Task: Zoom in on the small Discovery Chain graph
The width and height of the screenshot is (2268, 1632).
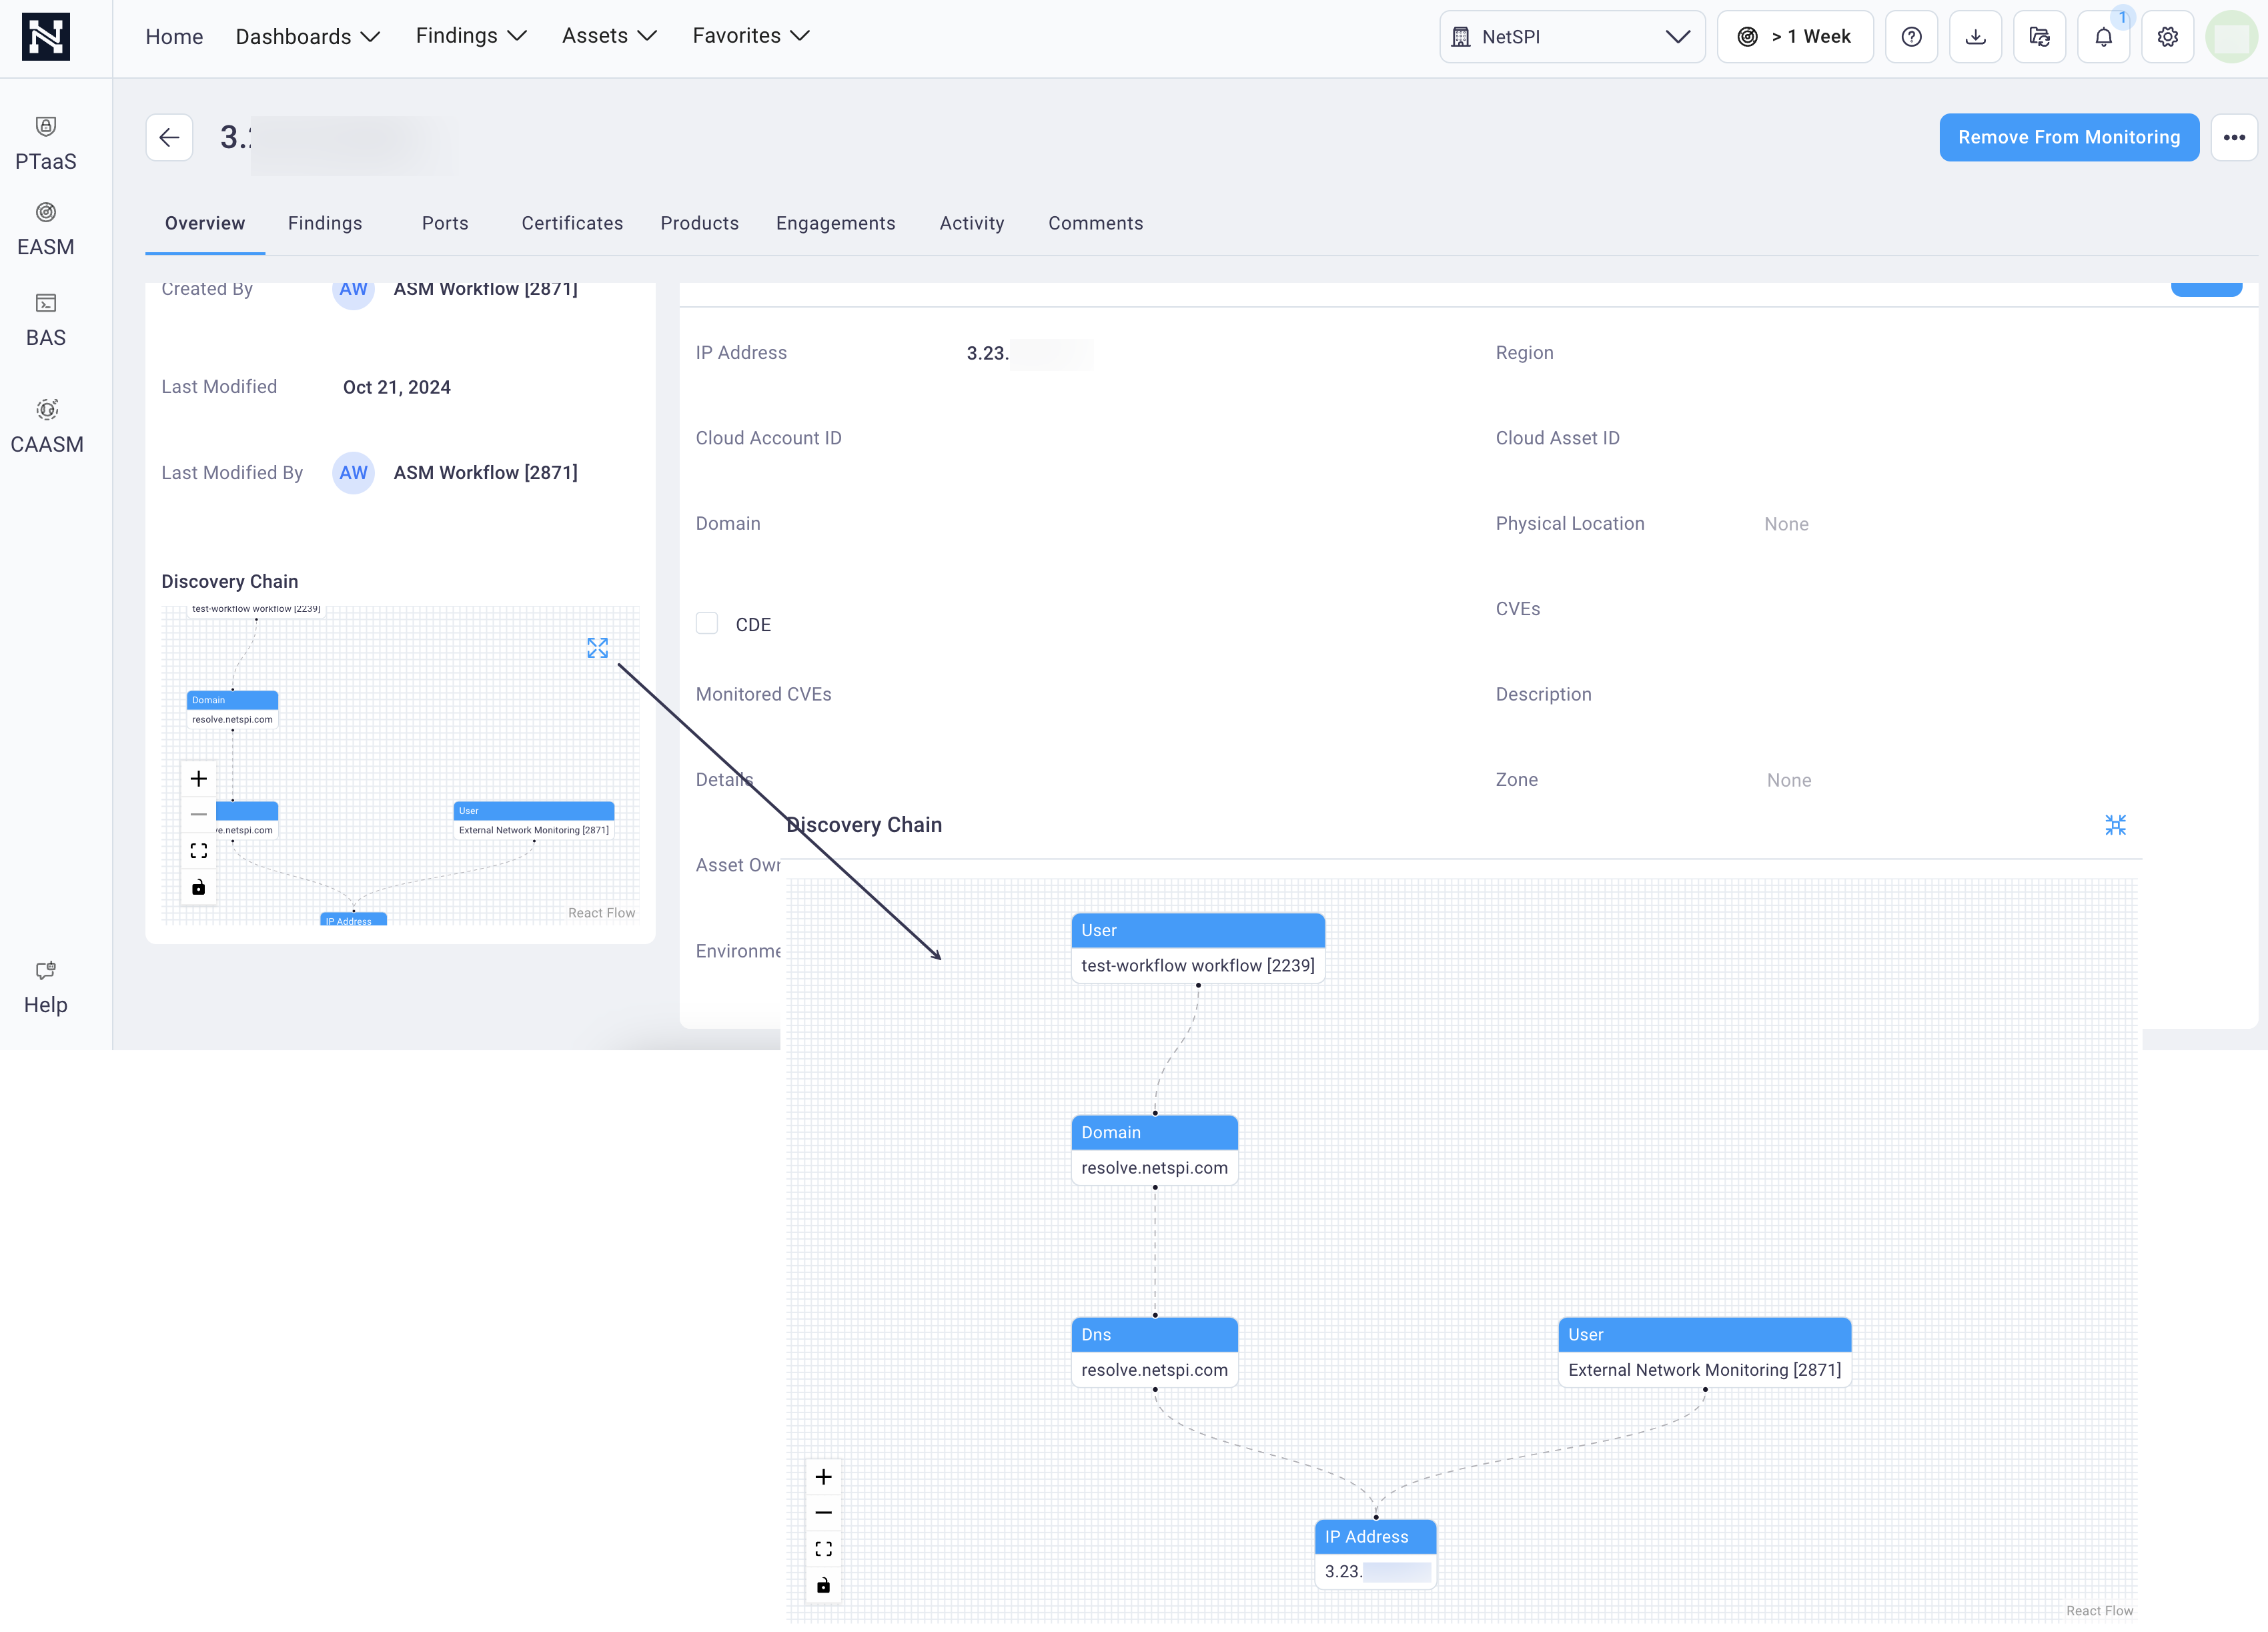Action: coord(198,779)
